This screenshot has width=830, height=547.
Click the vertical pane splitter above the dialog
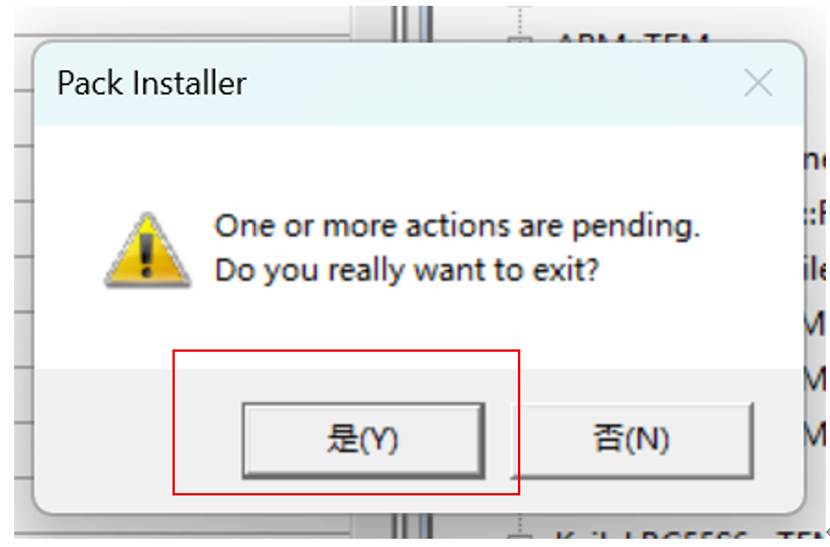pyautogui.click(x=413, y=24)
